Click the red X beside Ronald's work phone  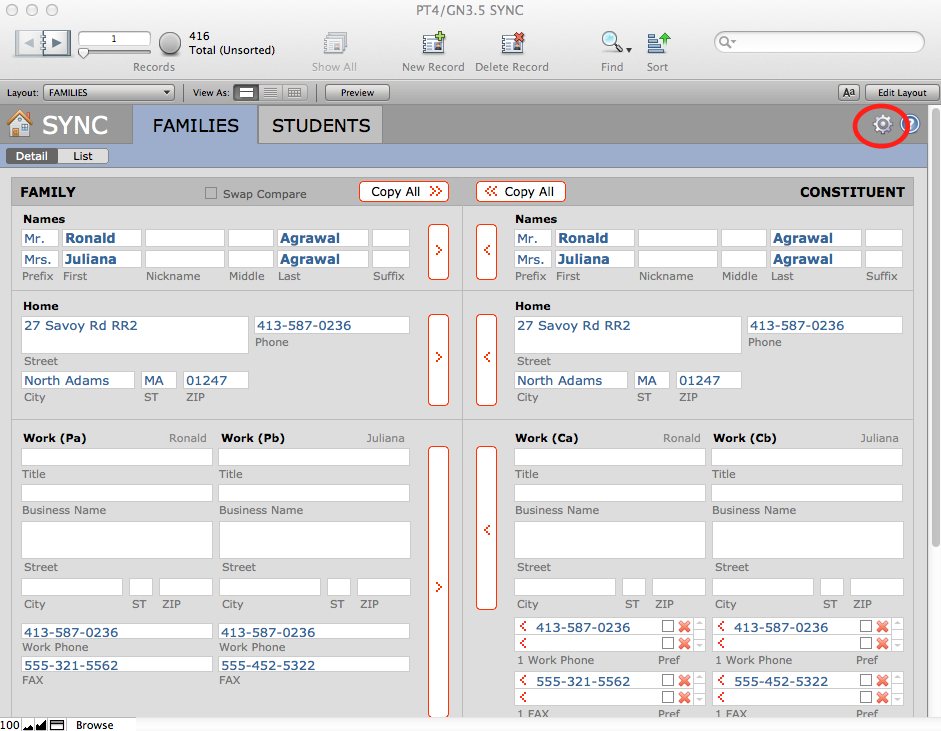pyautogui.click(x=685, y=627)
